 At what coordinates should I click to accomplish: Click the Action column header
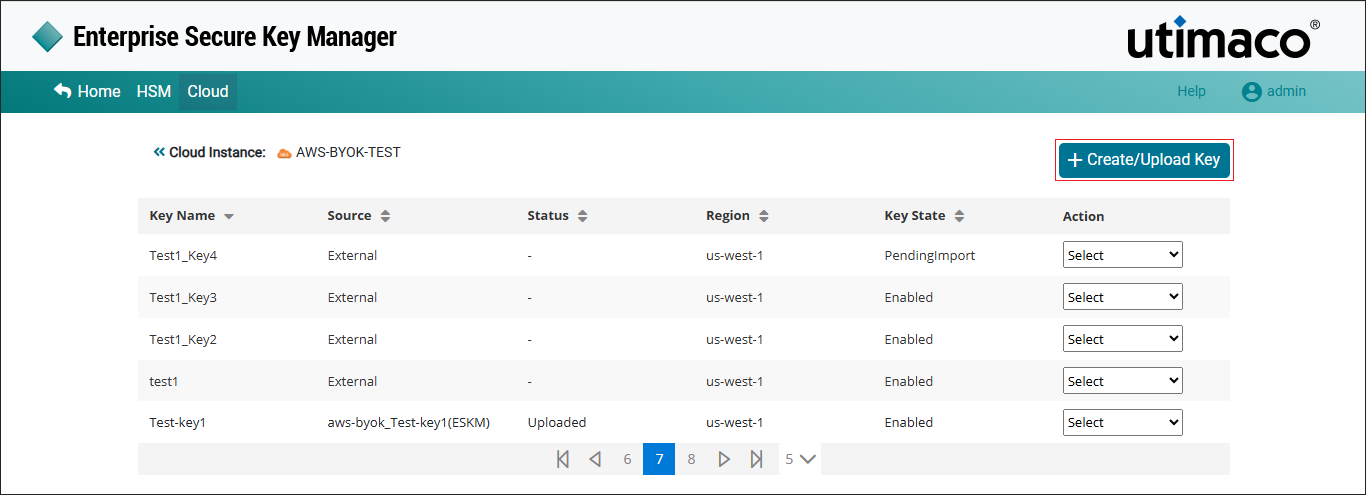pyautogui.click(x=1083, y=216)
